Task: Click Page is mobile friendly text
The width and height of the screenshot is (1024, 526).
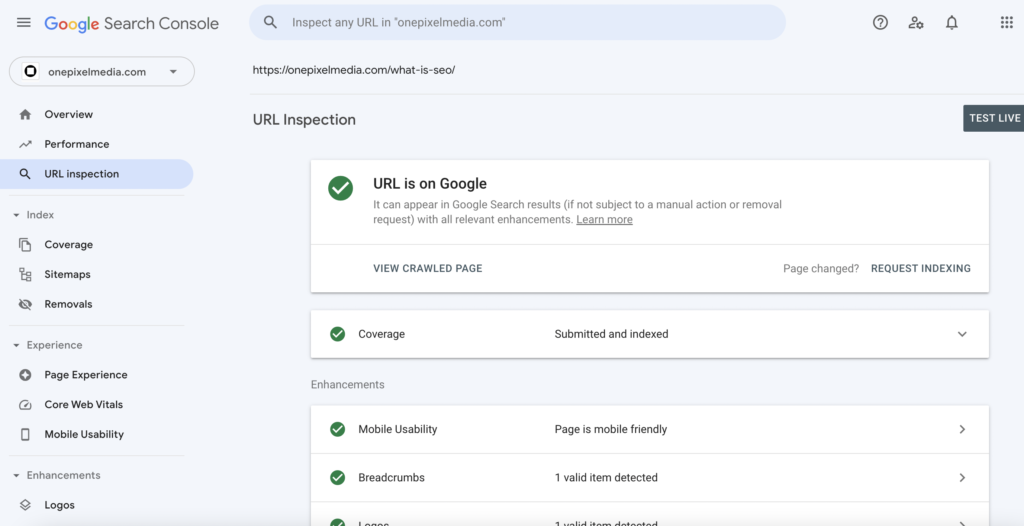Action: 611,429
